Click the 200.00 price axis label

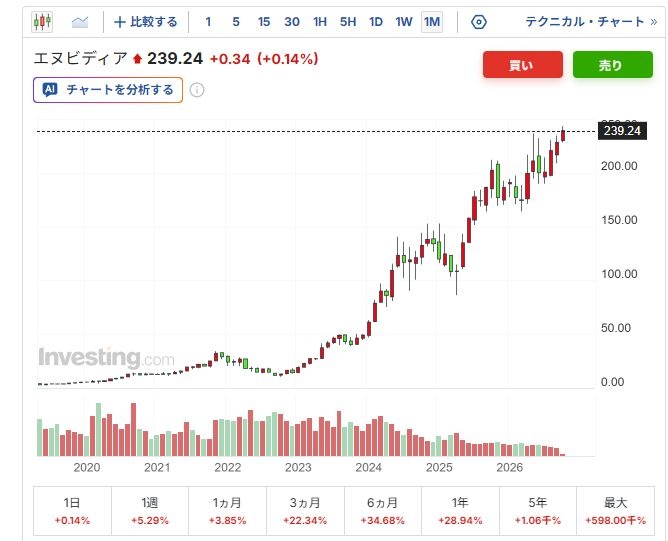pos(619,166)
